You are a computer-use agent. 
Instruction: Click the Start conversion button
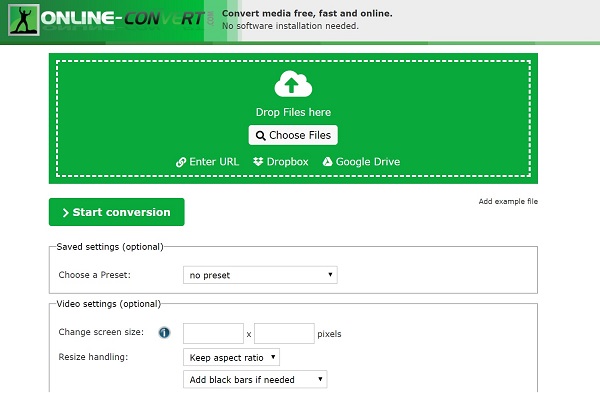point(117,212)
